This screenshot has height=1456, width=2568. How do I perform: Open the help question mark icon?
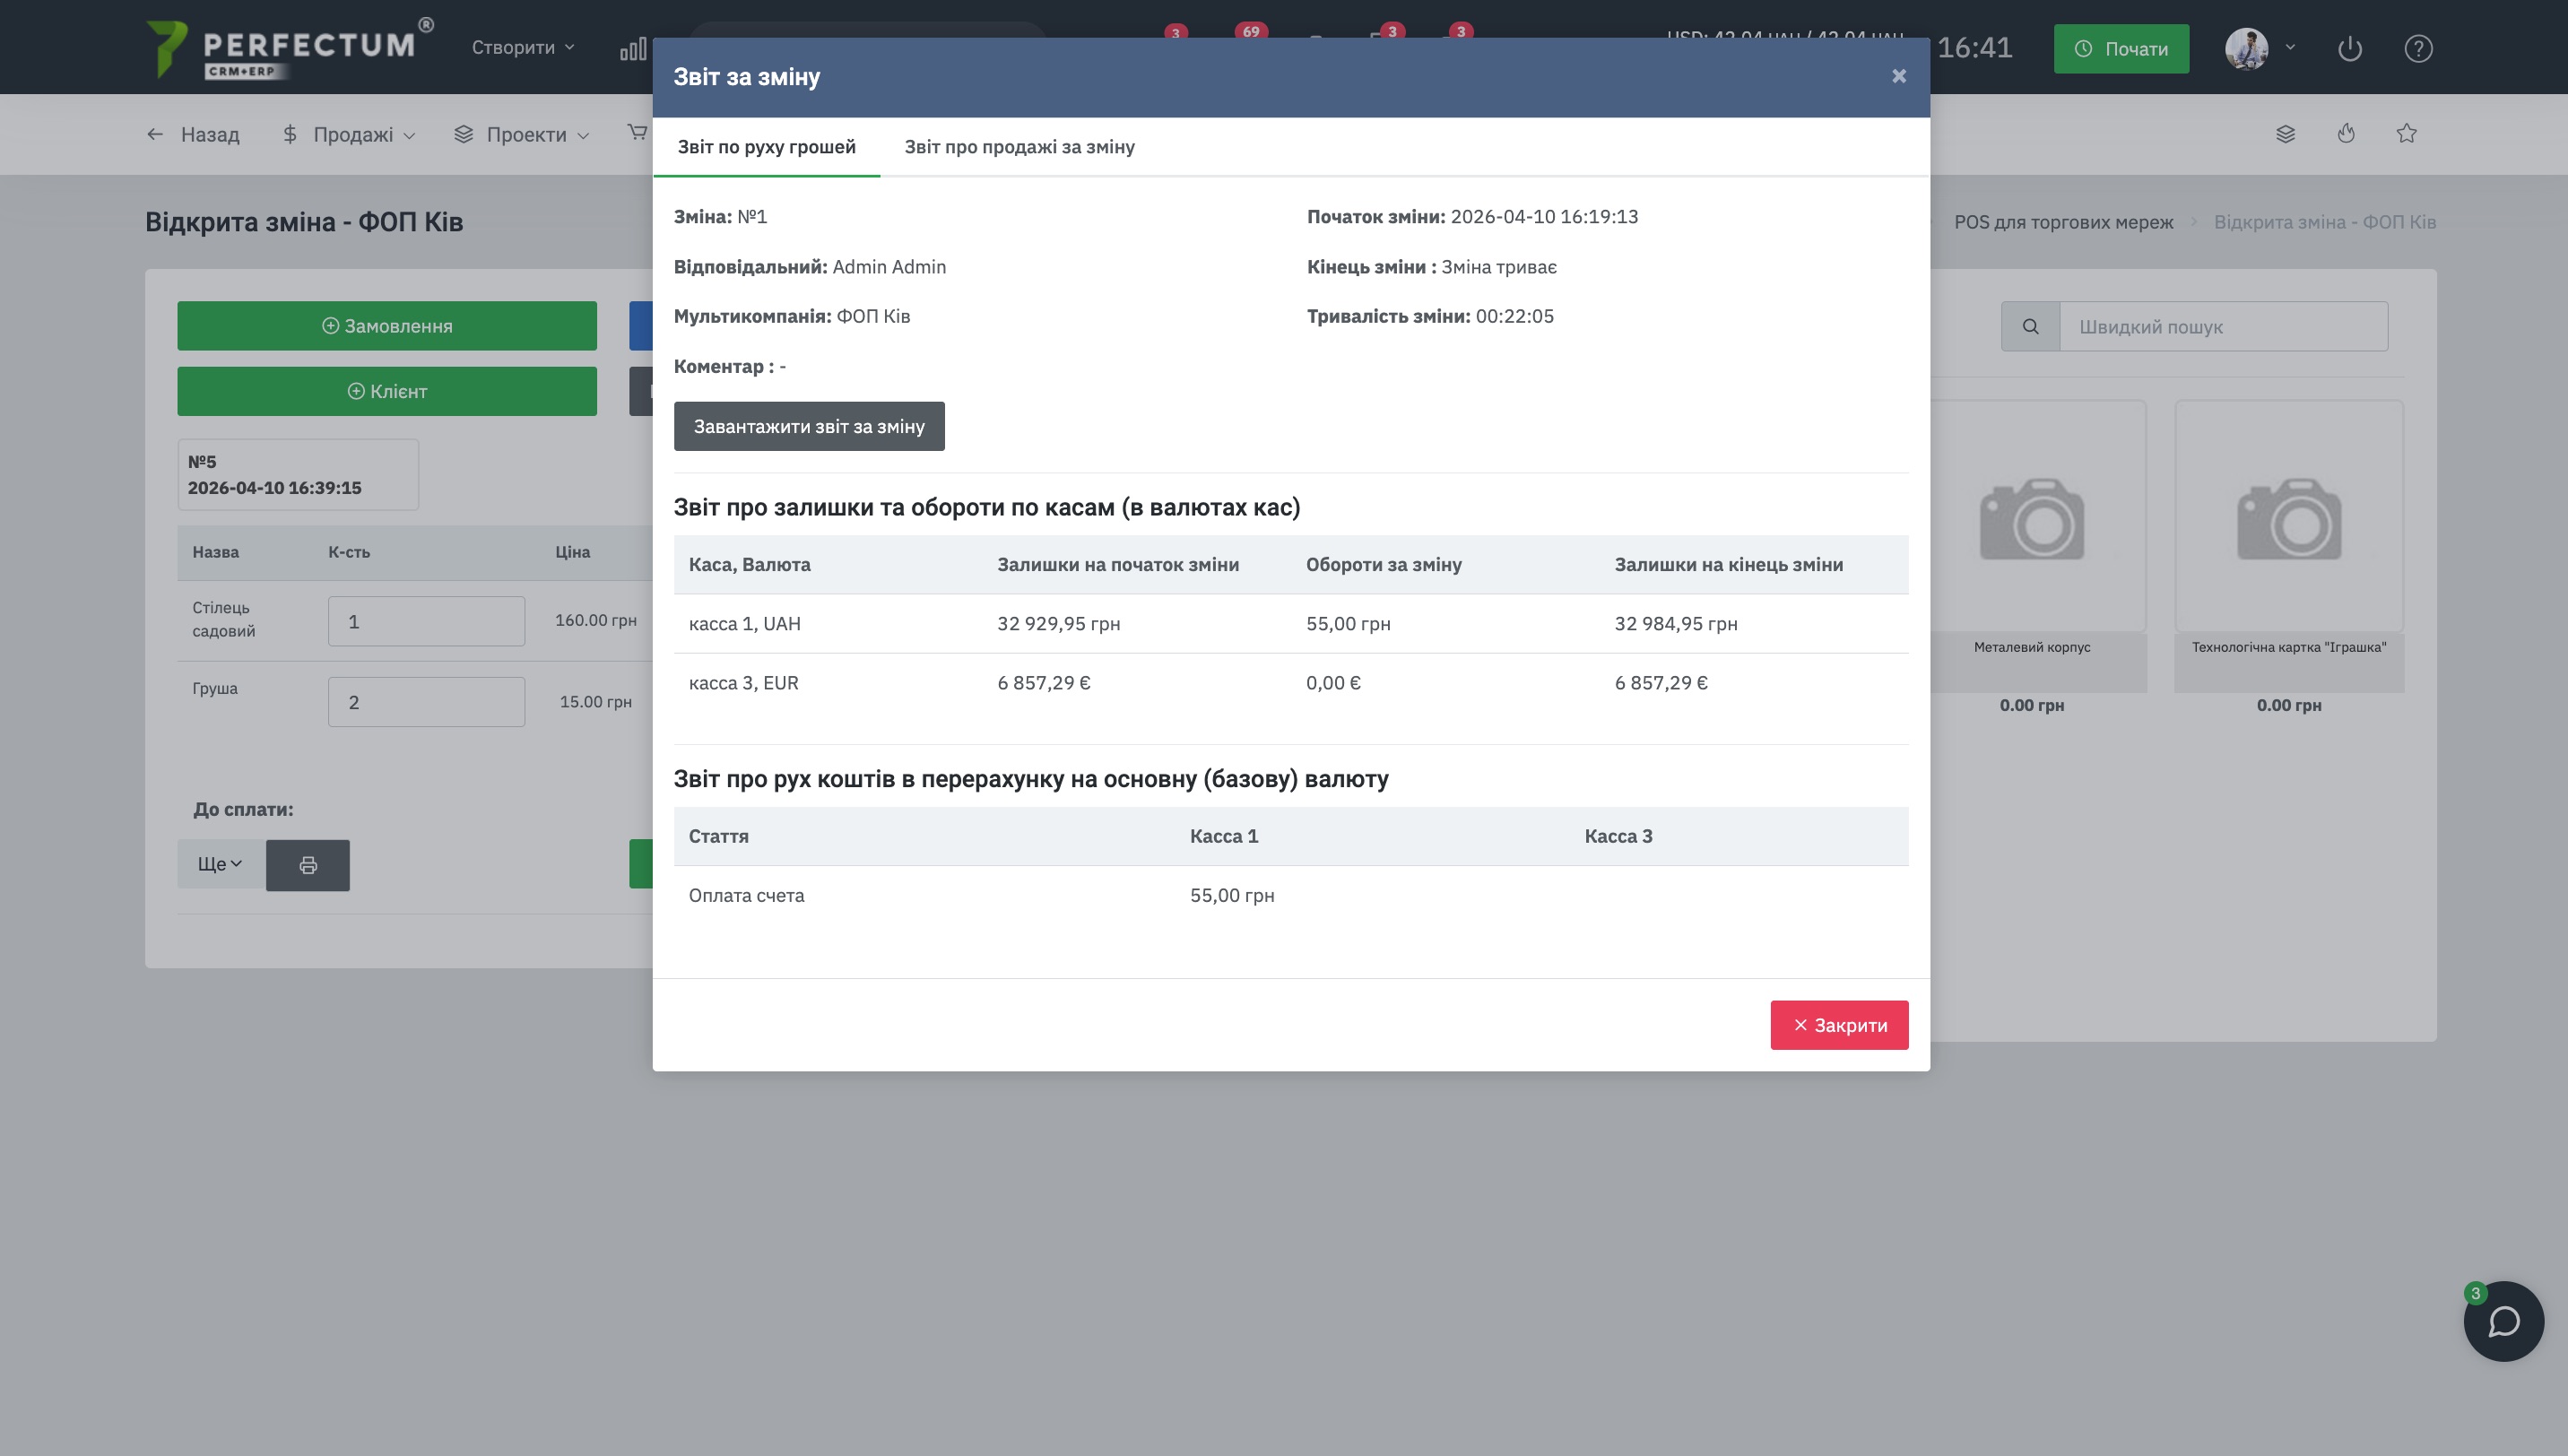2418,48
